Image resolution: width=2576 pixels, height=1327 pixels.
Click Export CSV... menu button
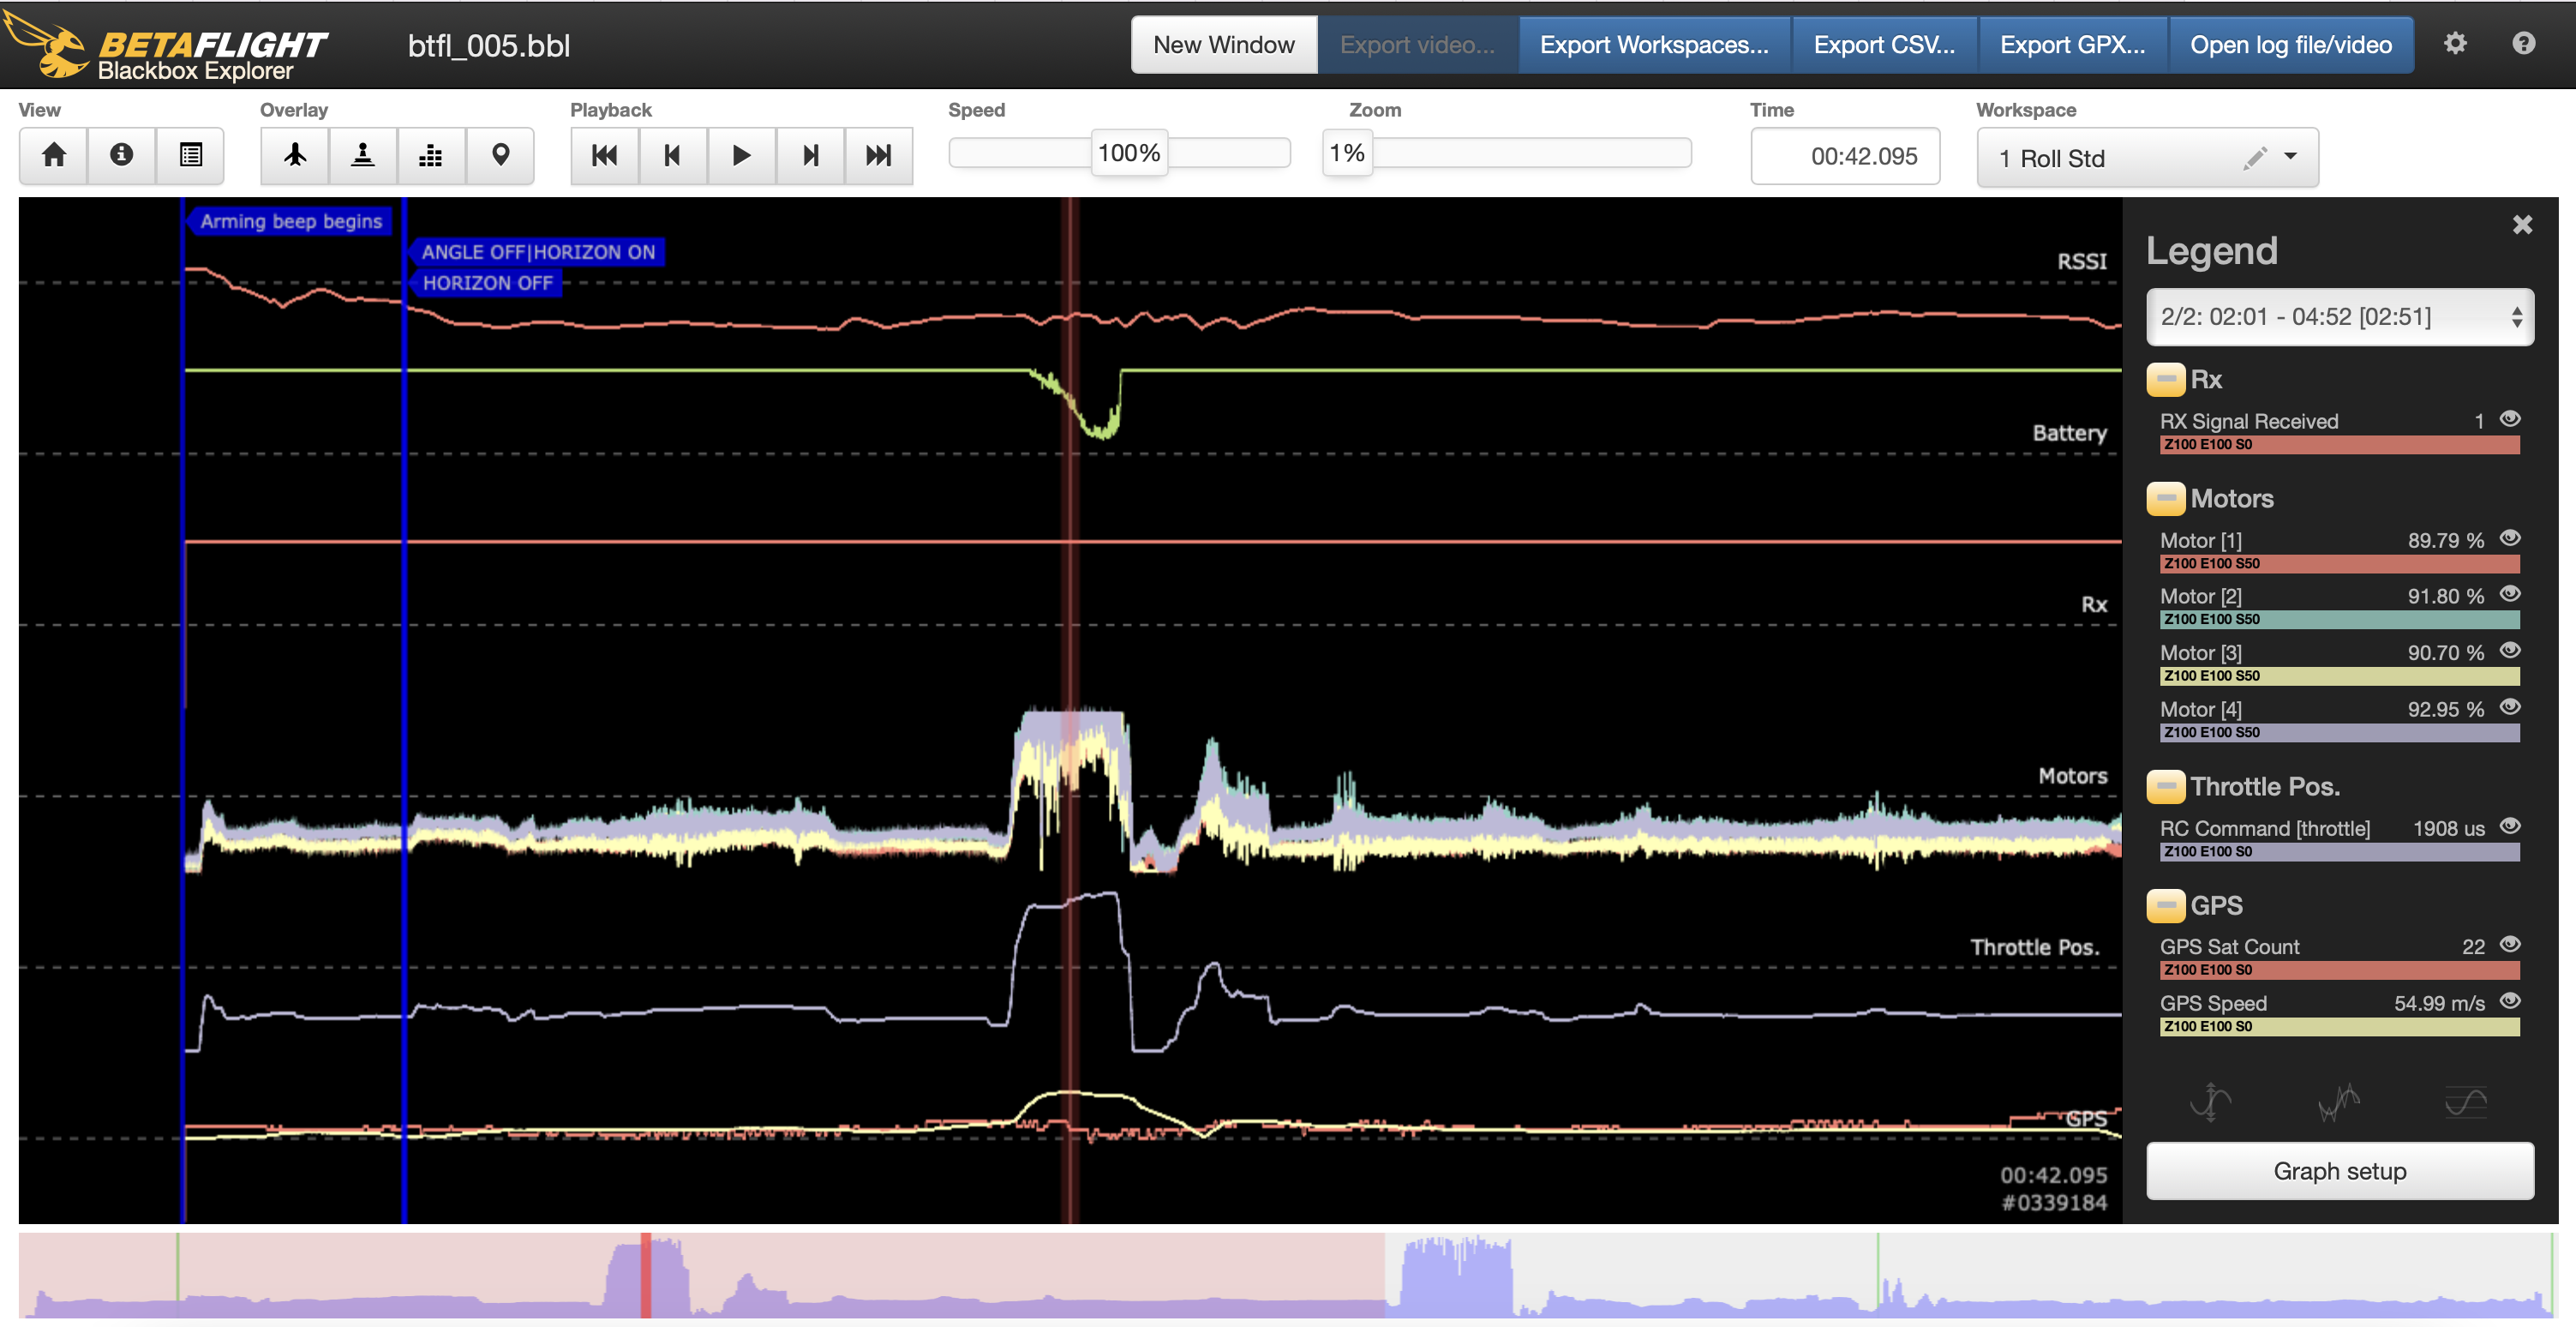pyautogui.click(x=1883, y=45)
